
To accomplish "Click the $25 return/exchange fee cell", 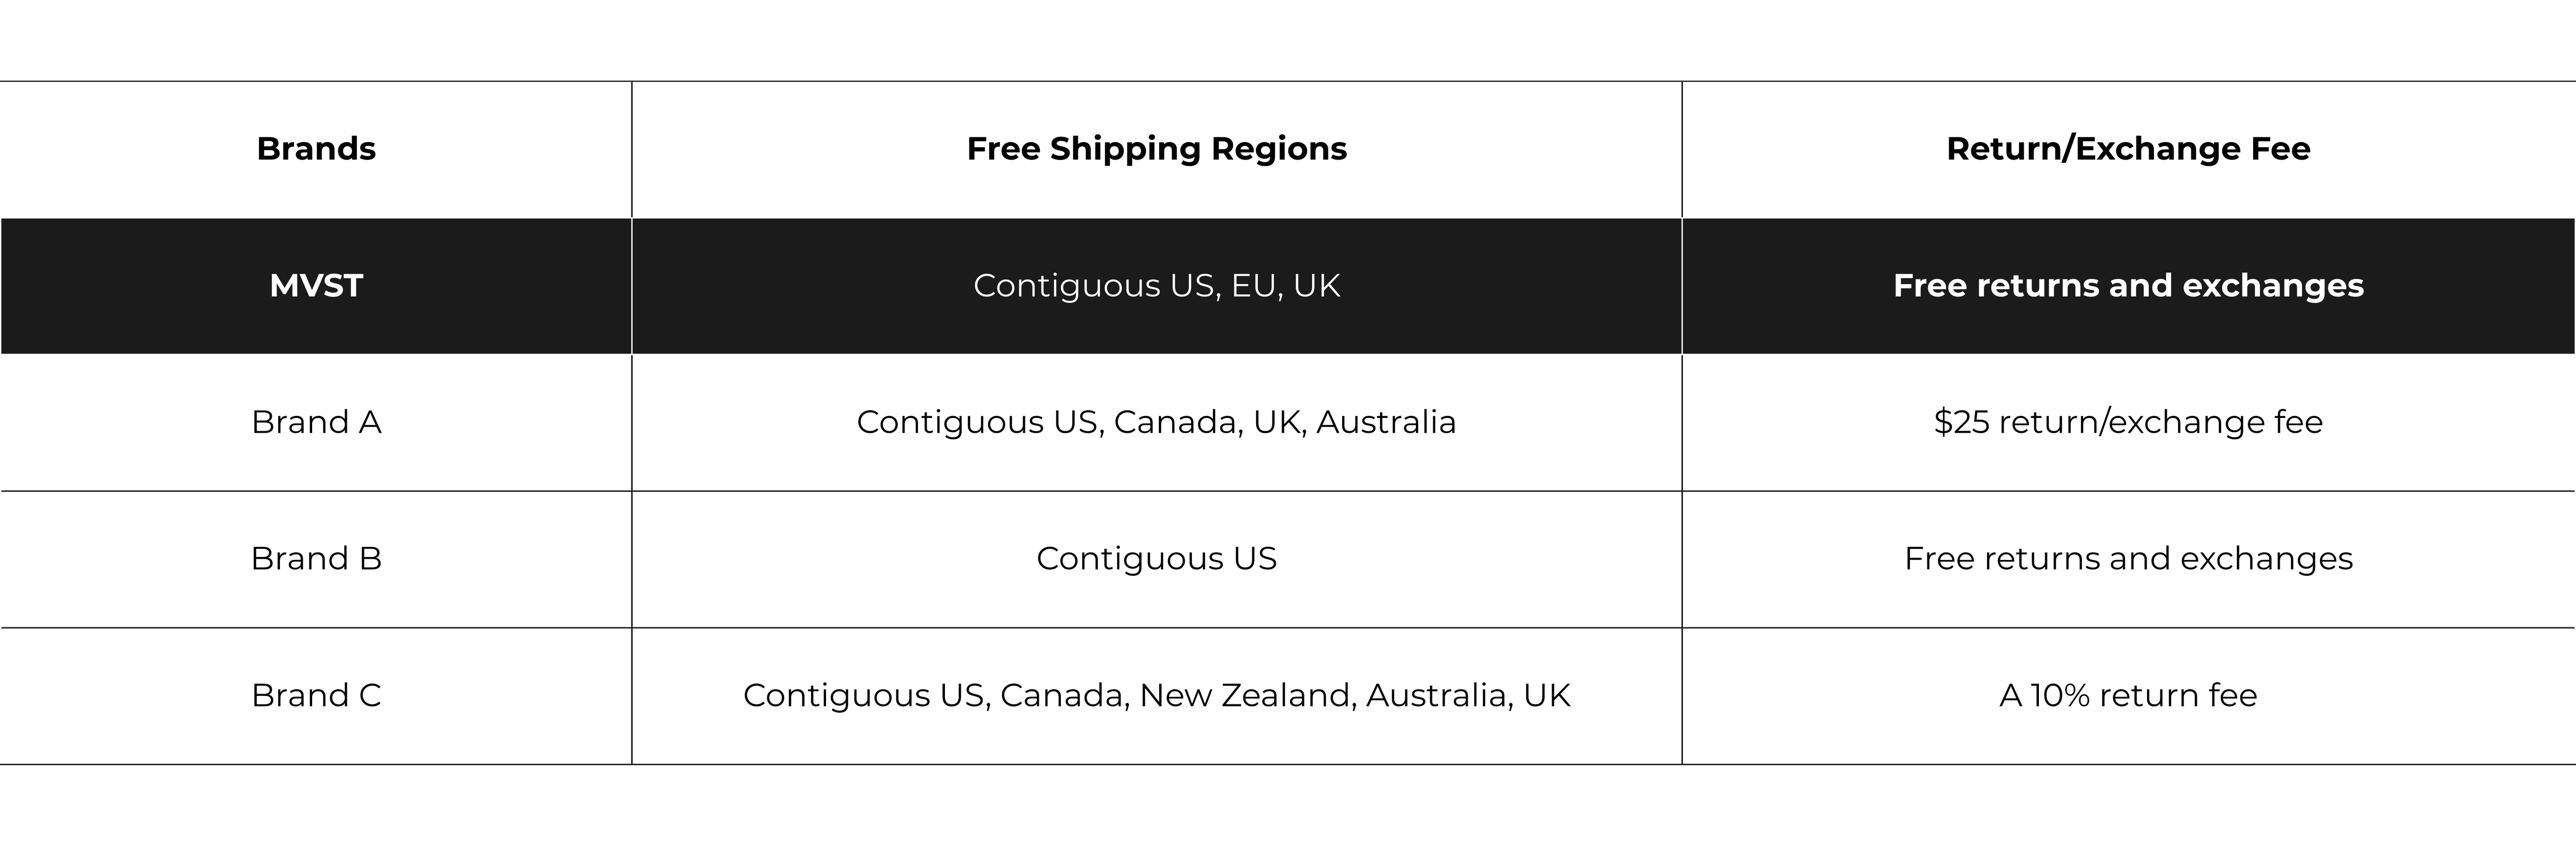I will pyautogui.click(x=2127, y=422).
